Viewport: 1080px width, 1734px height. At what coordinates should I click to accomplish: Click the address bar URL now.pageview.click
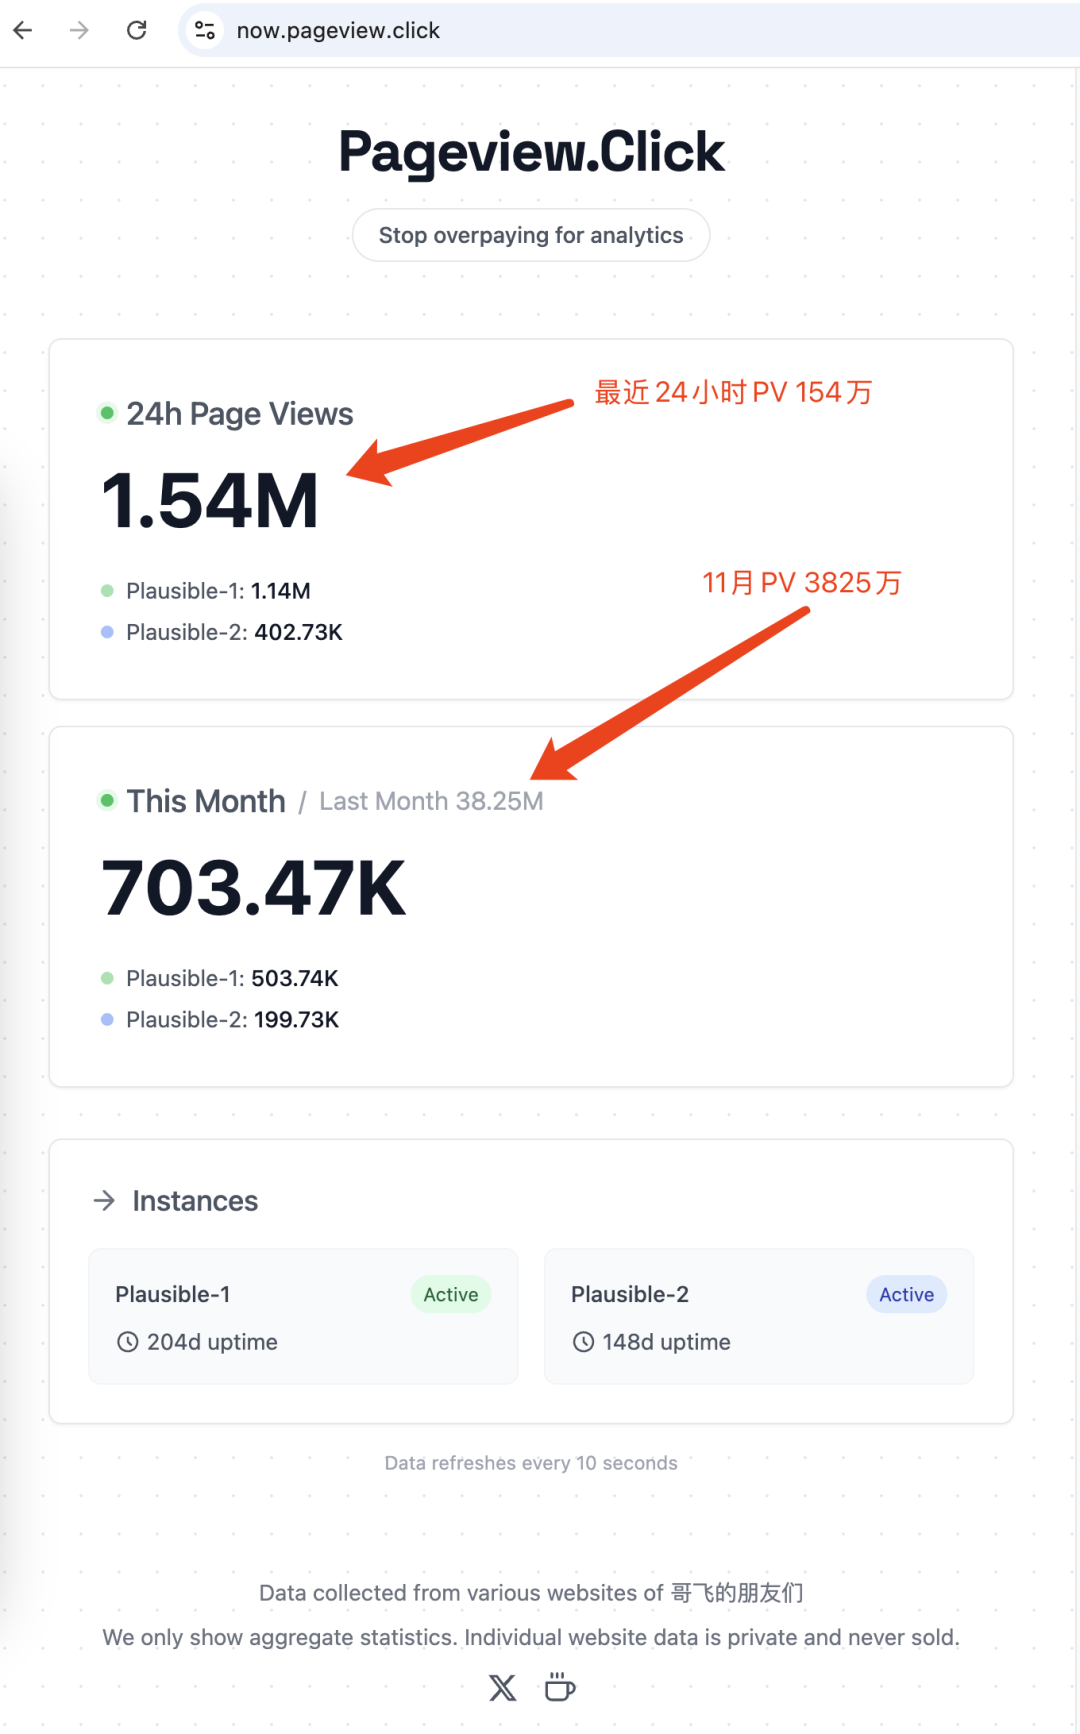tap(338, 31)
